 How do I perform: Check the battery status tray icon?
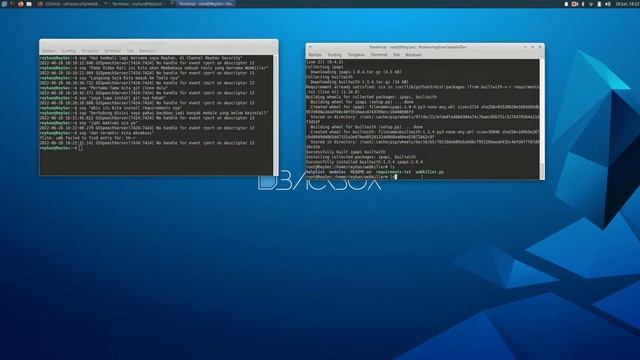[x=599, y=4]
